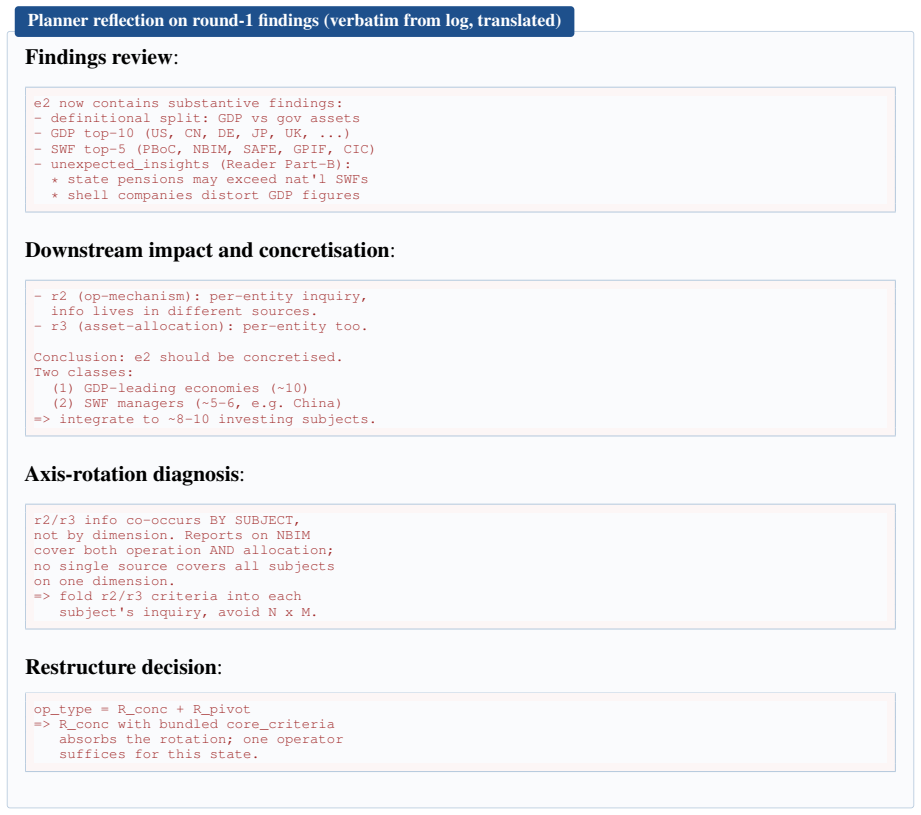Click 'r2/r3 info co-occurs BY SUBJECT,' line

167,520
